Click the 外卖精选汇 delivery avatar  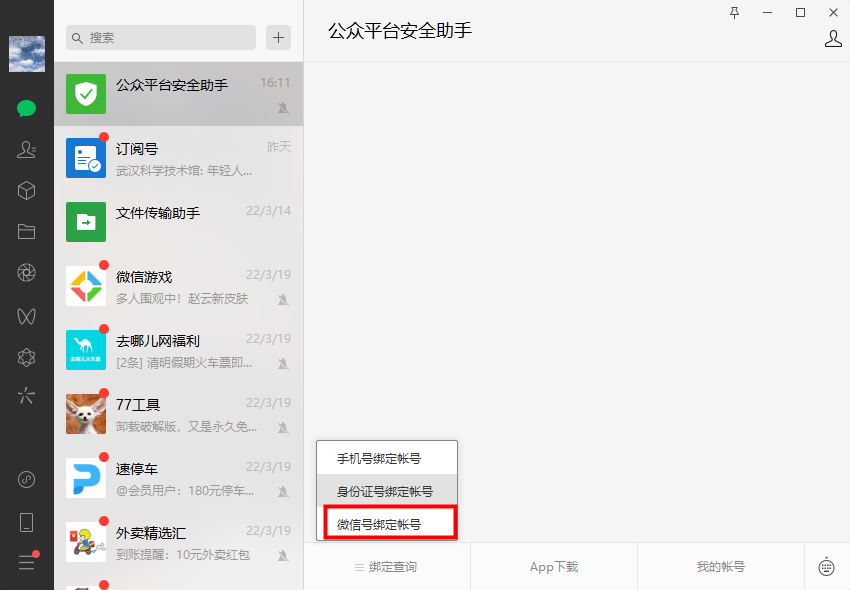86,542
